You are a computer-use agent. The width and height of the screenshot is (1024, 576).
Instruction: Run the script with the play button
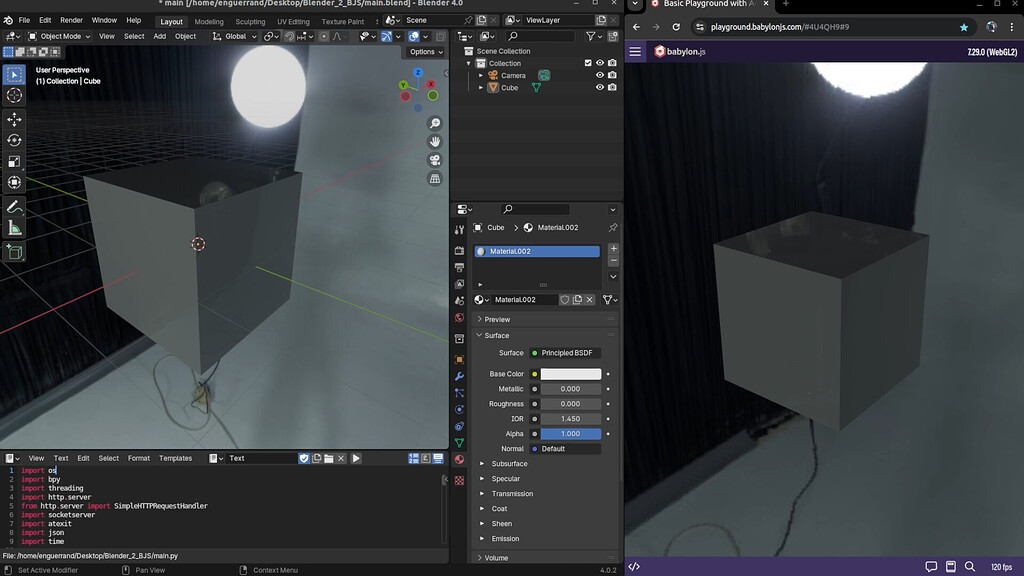(356, 458)
